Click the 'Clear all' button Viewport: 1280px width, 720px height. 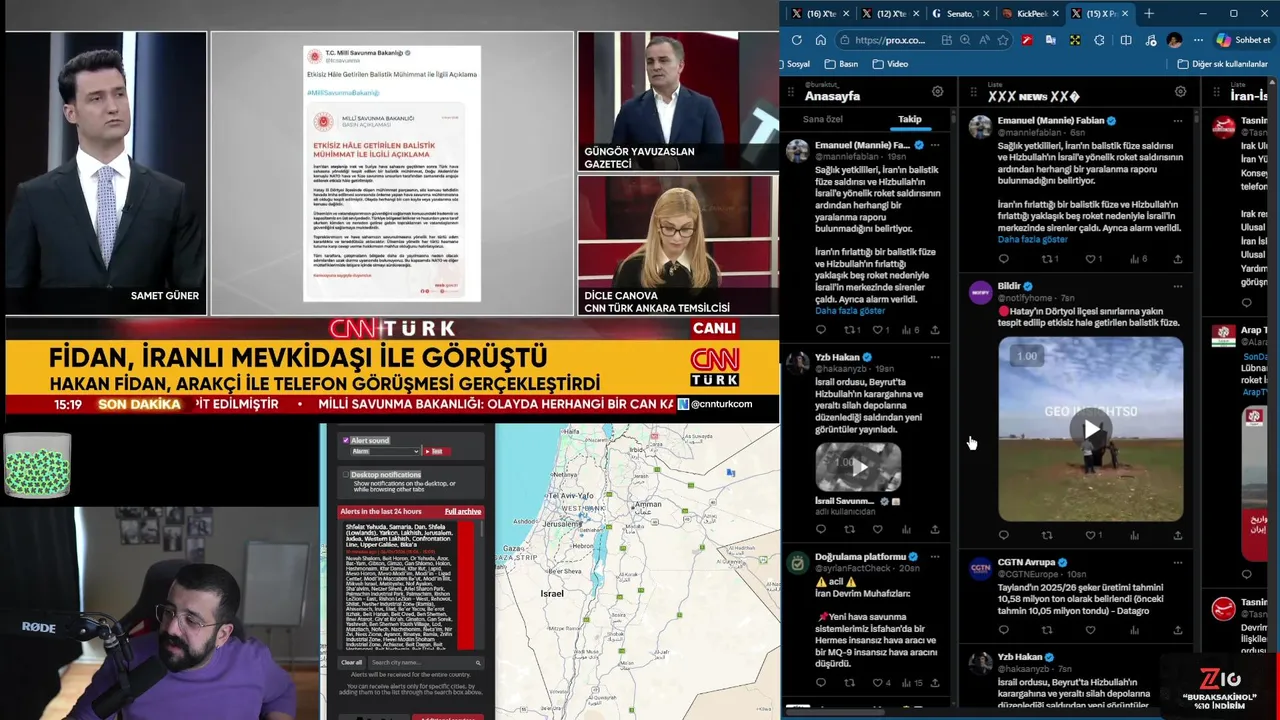click(352, 663)
